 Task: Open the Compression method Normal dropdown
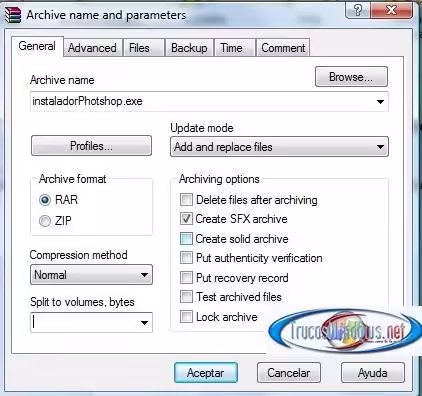tap(91, 275)
